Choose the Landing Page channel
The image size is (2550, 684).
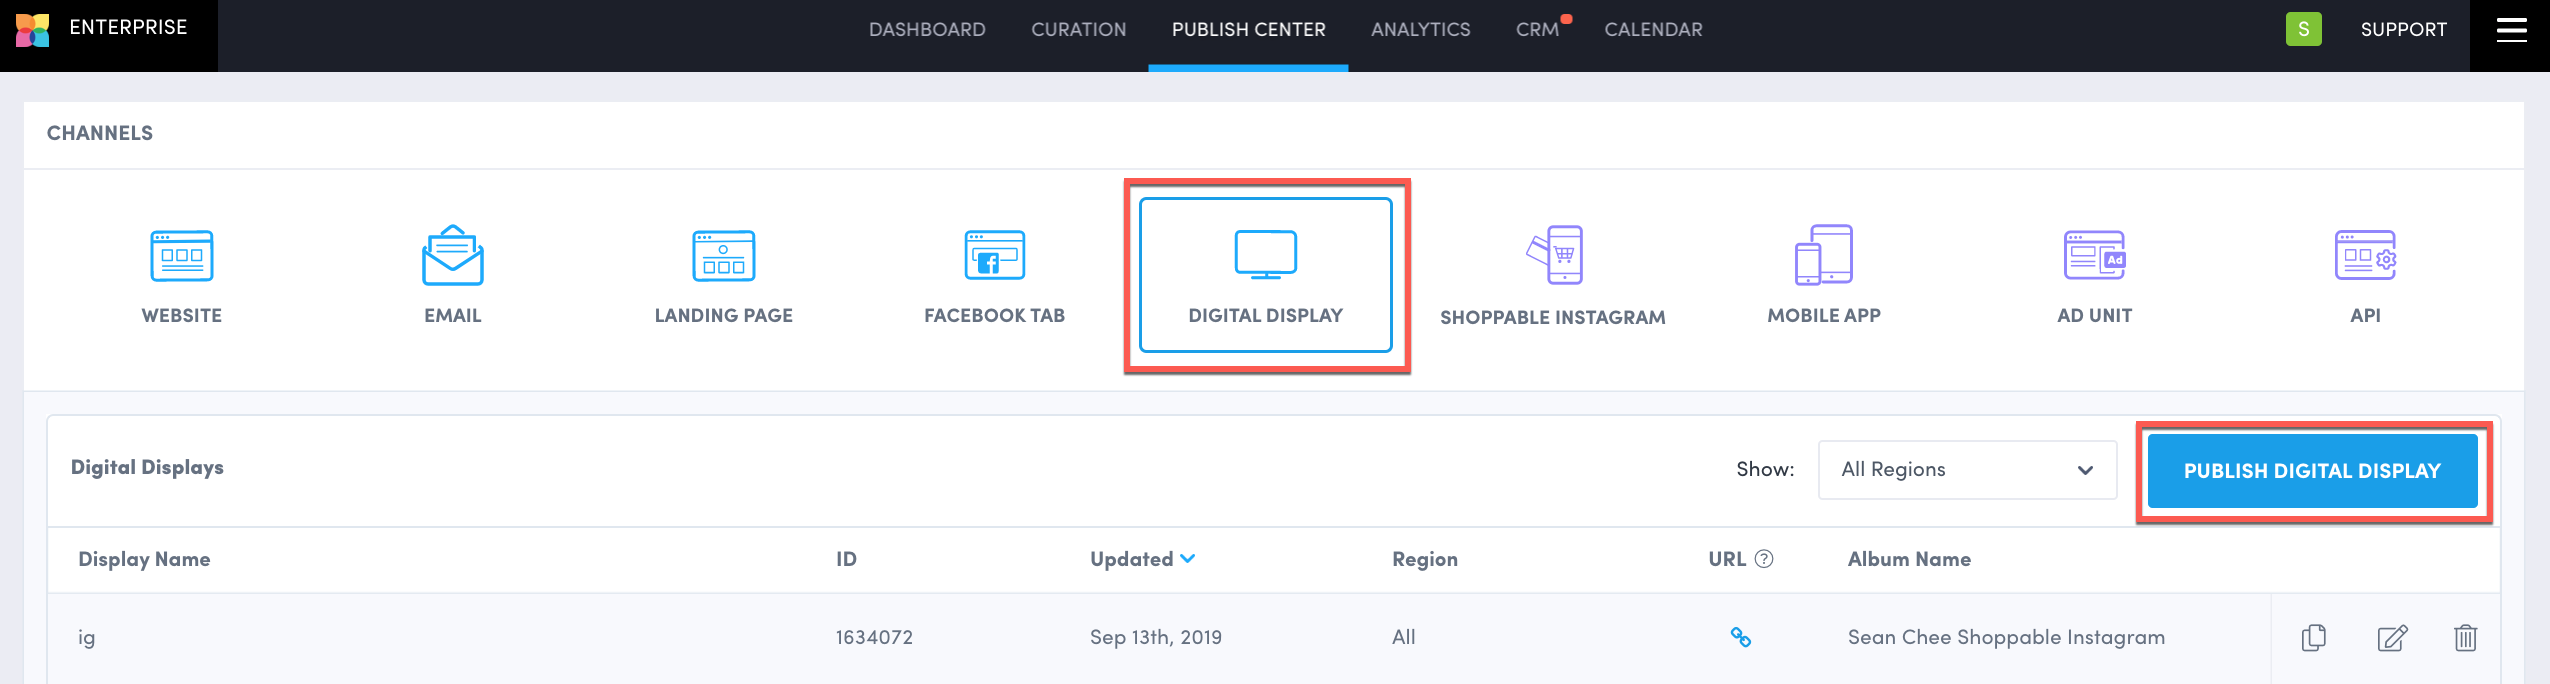pyautogui.click(x=723, y=256)
